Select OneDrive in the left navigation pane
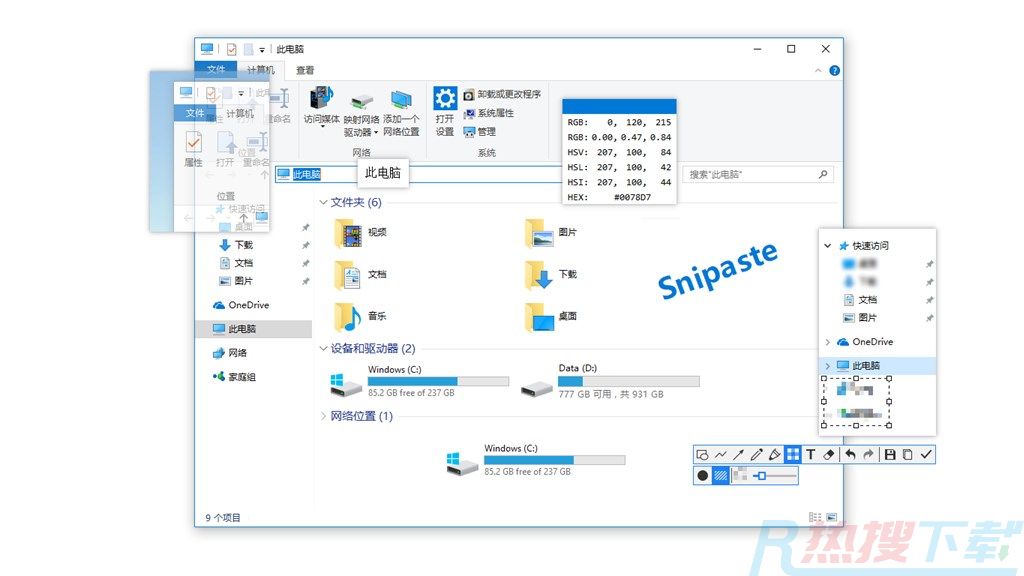Image resolution: width=1024 pixels, height=576 pixels. pyautogui.click(x=240, y=305)
